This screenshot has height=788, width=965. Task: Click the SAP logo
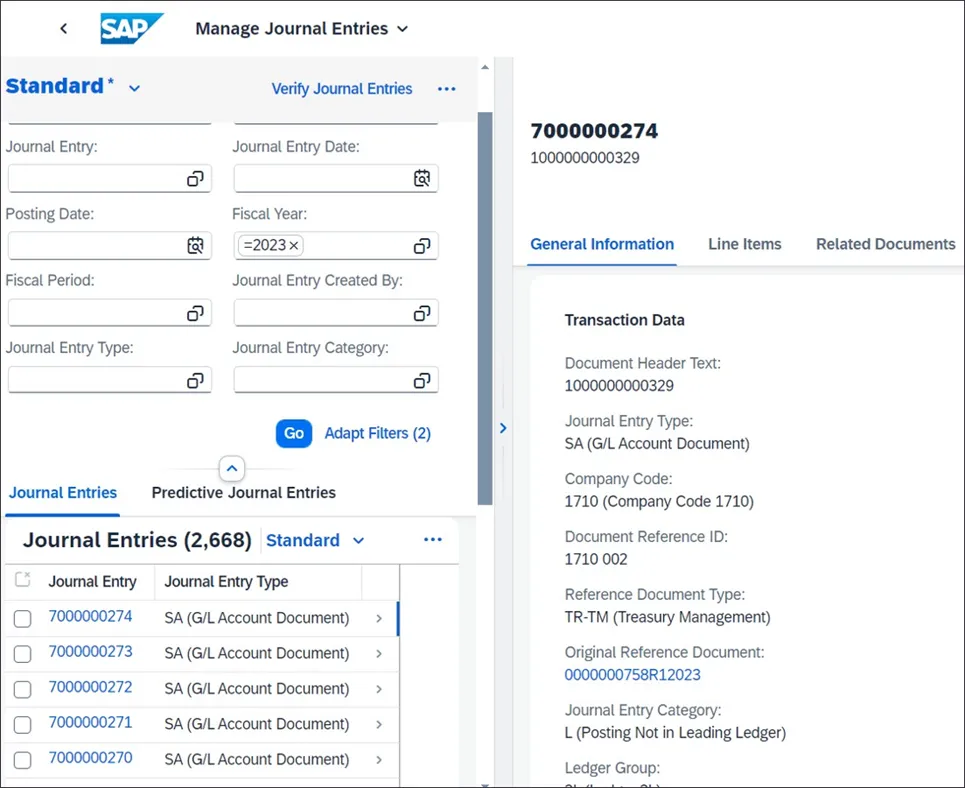[x=131, y=28]
